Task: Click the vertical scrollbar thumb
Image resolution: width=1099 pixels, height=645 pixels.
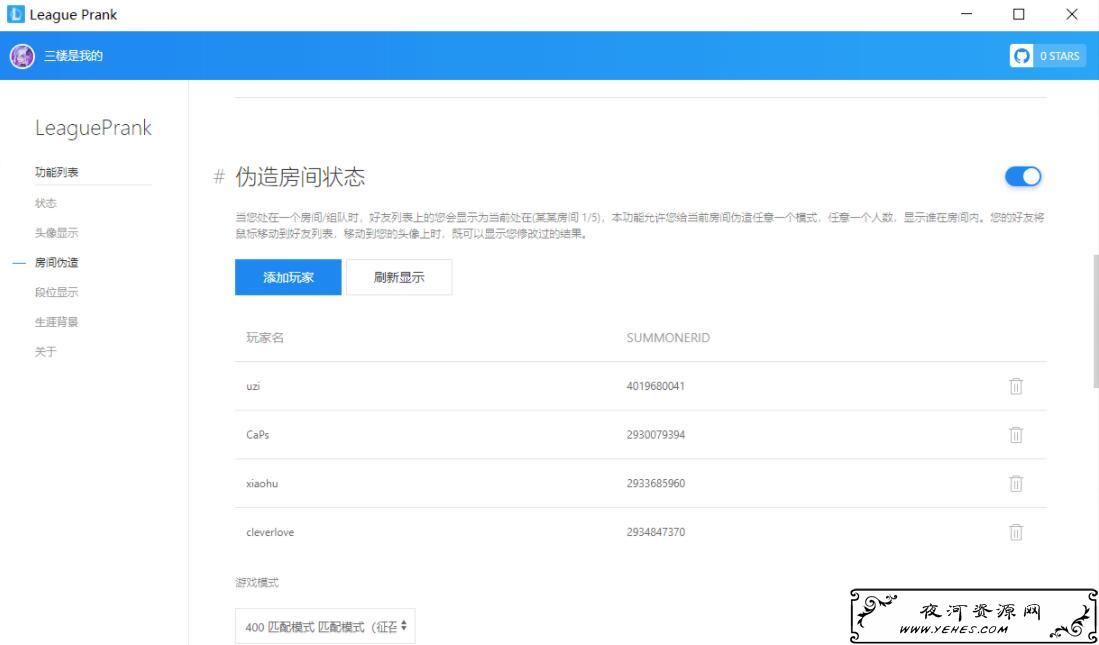Action: [x=1095, y=320]
